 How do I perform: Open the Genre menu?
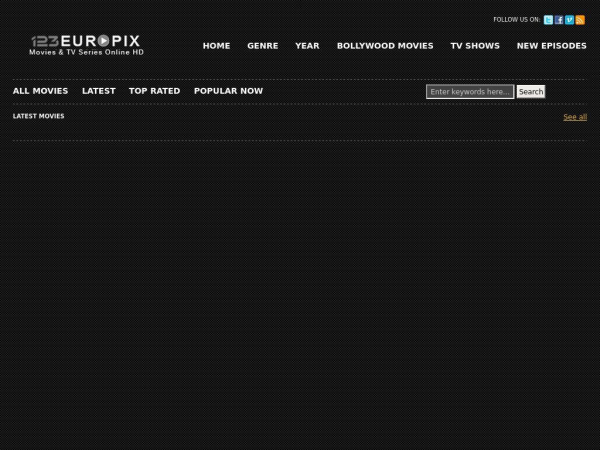click(263, 46)
